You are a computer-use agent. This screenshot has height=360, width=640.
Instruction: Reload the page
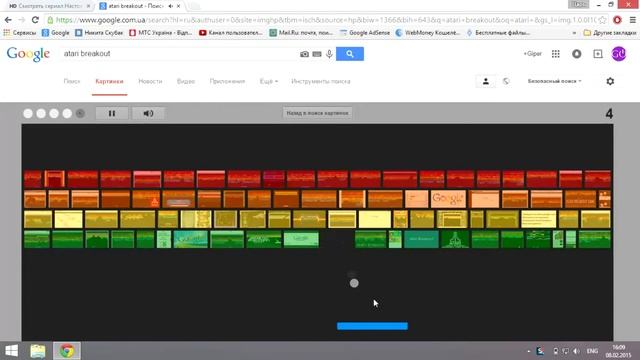tap(35, 20)
